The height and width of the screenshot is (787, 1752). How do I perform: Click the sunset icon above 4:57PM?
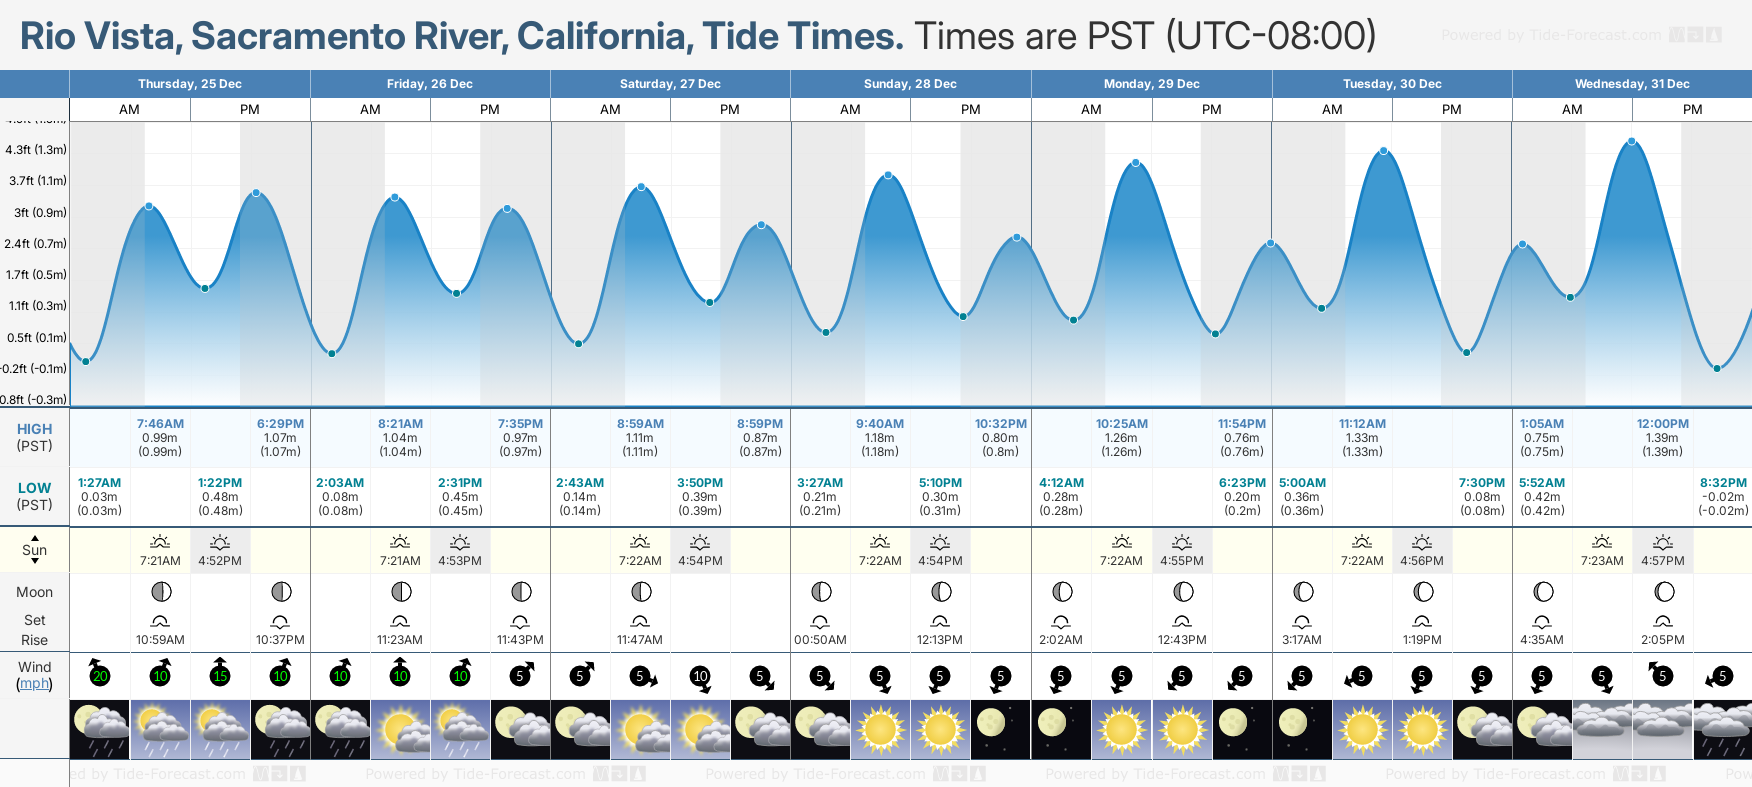click(x=1663, y=542)
